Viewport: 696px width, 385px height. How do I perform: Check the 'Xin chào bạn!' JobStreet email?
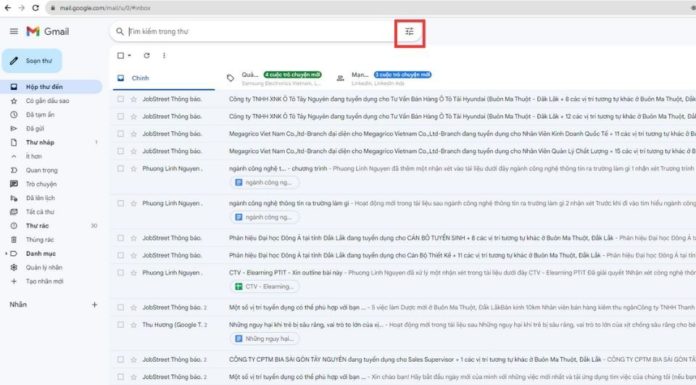coord(120,377)
